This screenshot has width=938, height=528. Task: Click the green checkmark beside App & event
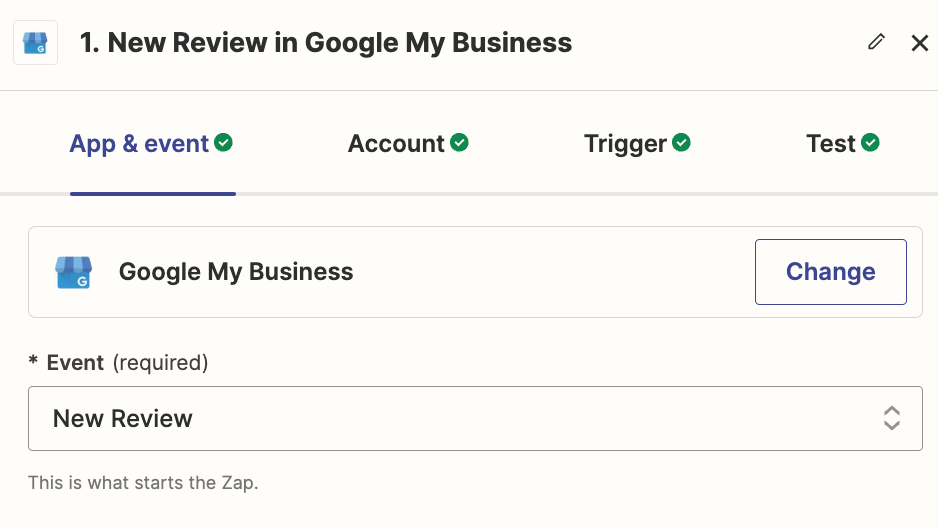click(x=224, y=143)
